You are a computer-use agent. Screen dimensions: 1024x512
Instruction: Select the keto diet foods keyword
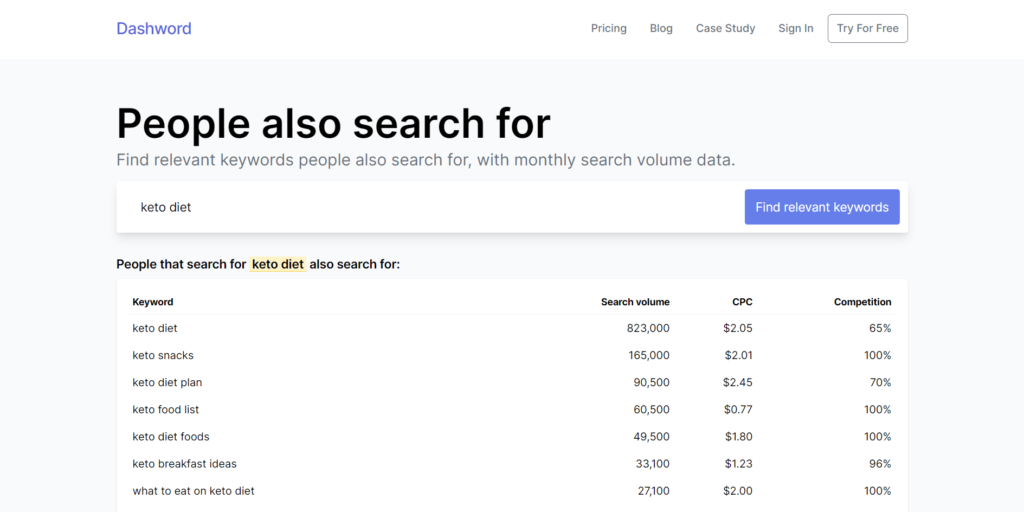(x=170, y=436)
